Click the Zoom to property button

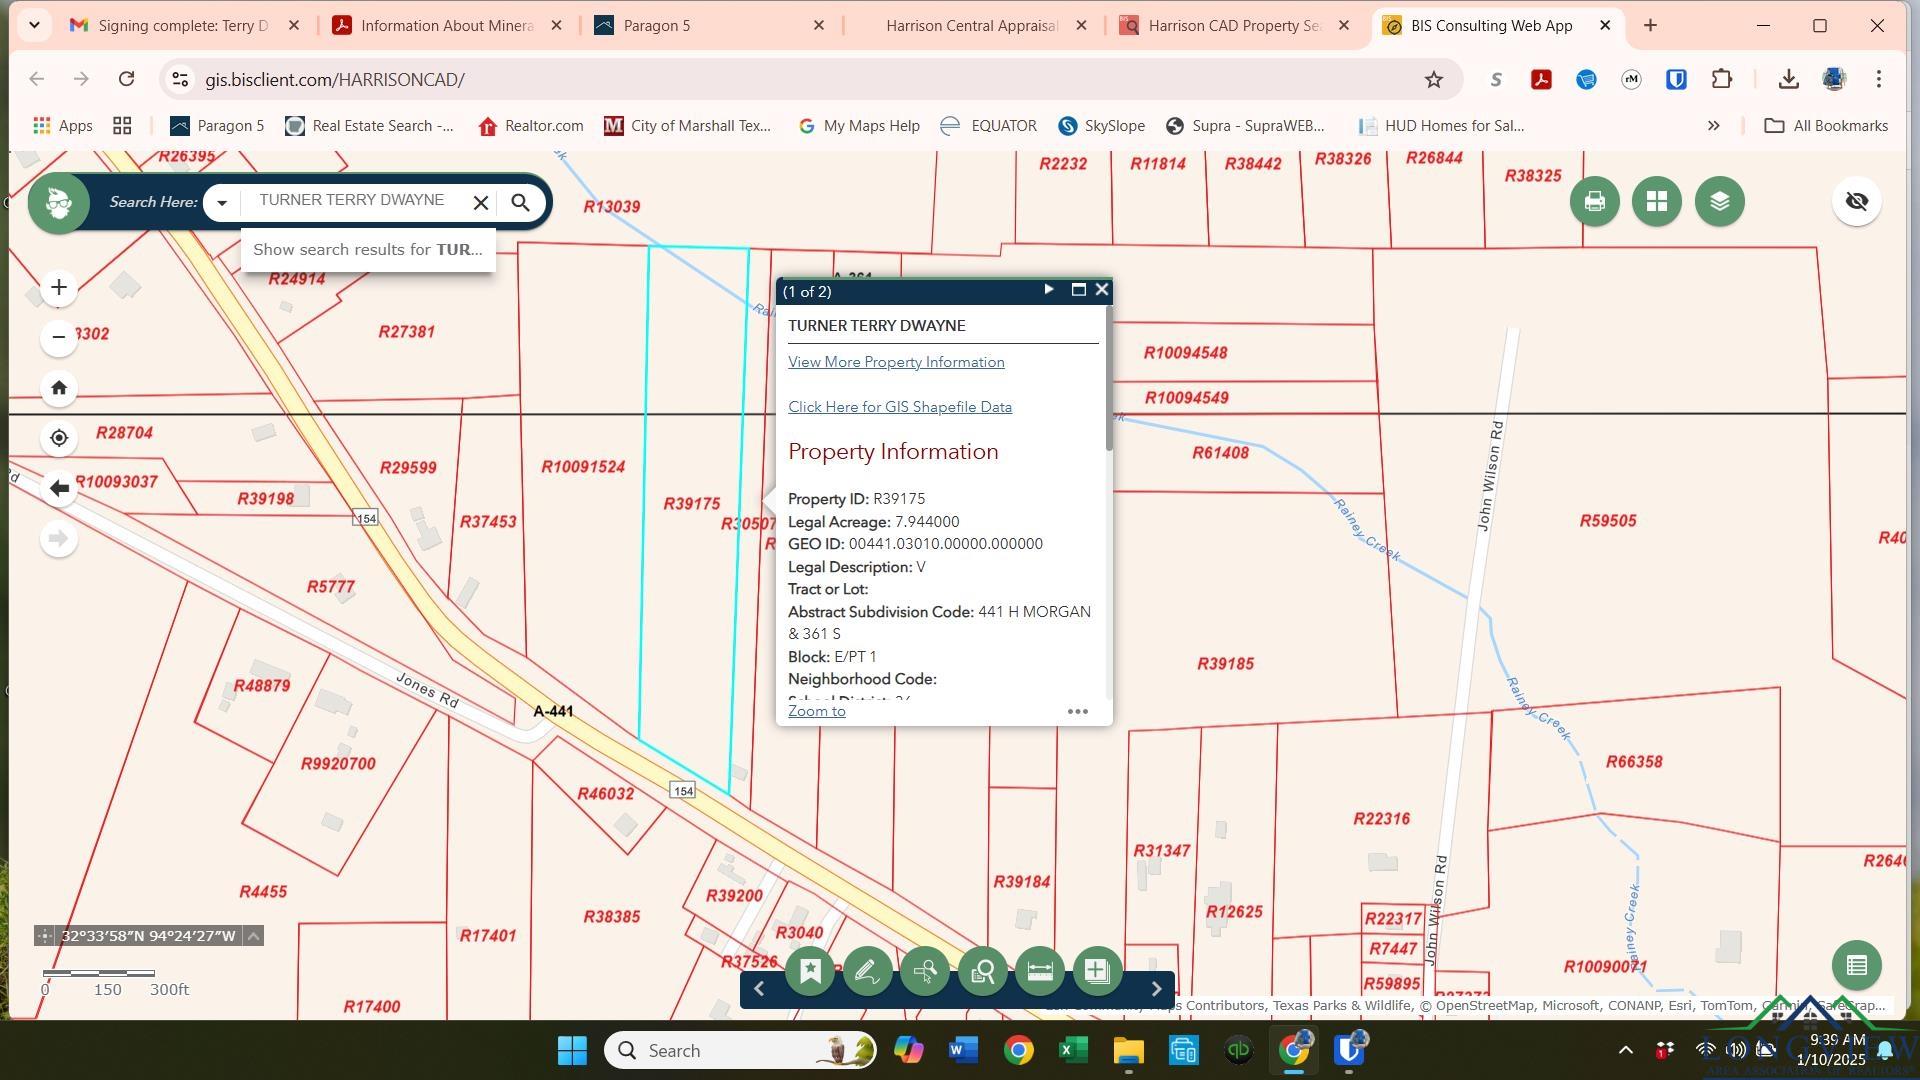[816, 711]
